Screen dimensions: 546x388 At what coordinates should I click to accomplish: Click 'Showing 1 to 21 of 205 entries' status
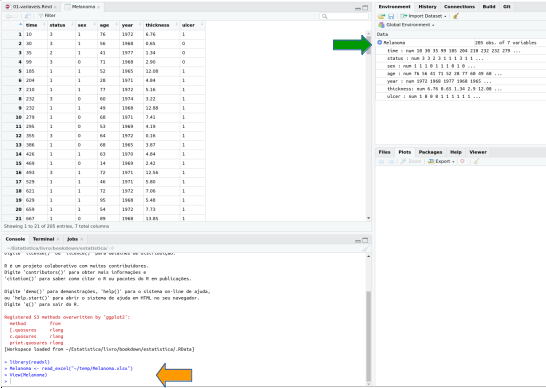pos(56,226)
